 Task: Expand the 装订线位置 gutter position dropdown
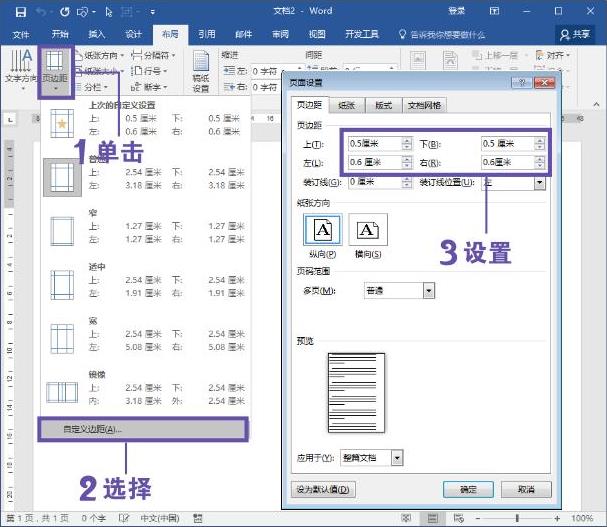click(x=539, y=183)
